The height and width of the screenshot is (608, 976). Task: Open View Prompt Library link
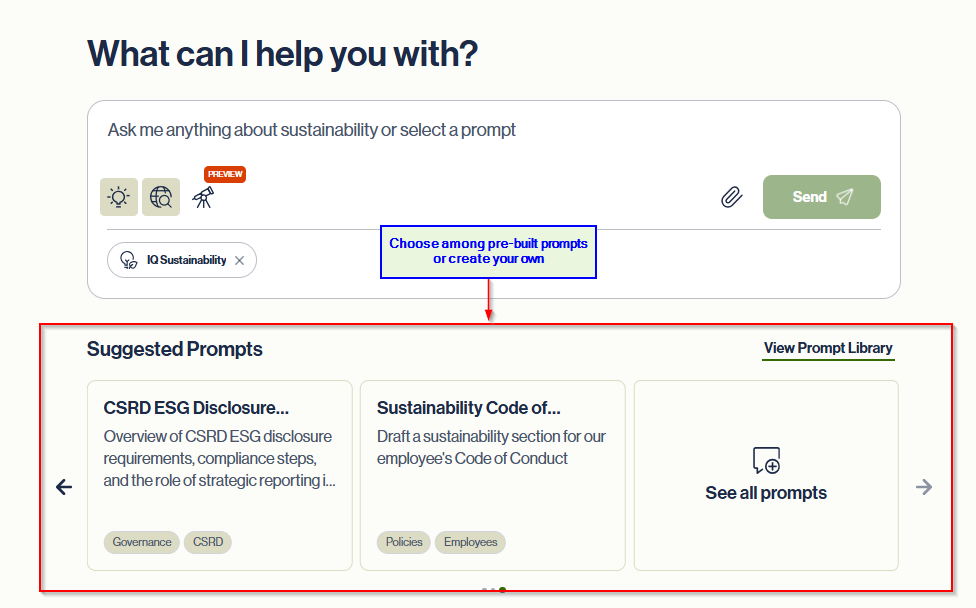click(x=828, y=348)
